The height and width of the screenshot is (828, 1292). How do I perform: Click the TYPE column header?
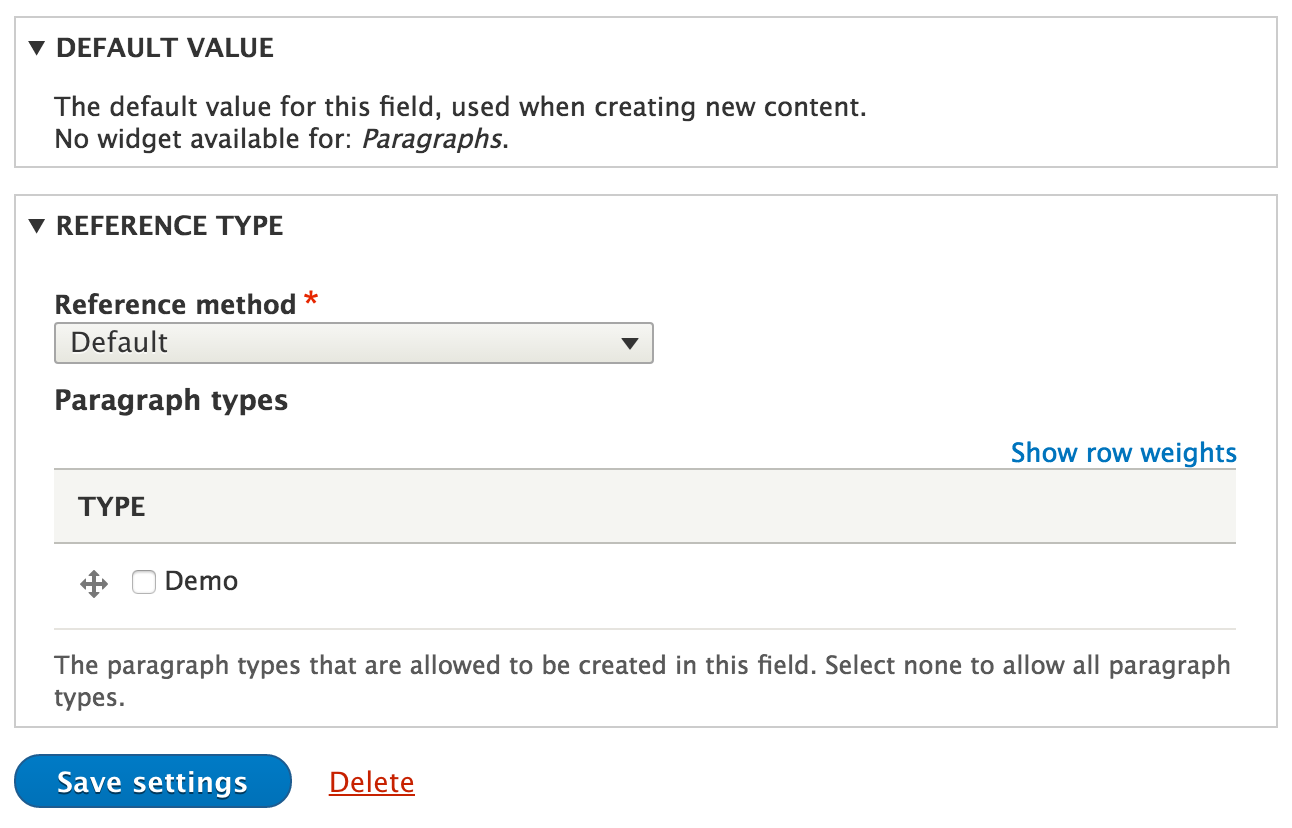coord(112,507)
